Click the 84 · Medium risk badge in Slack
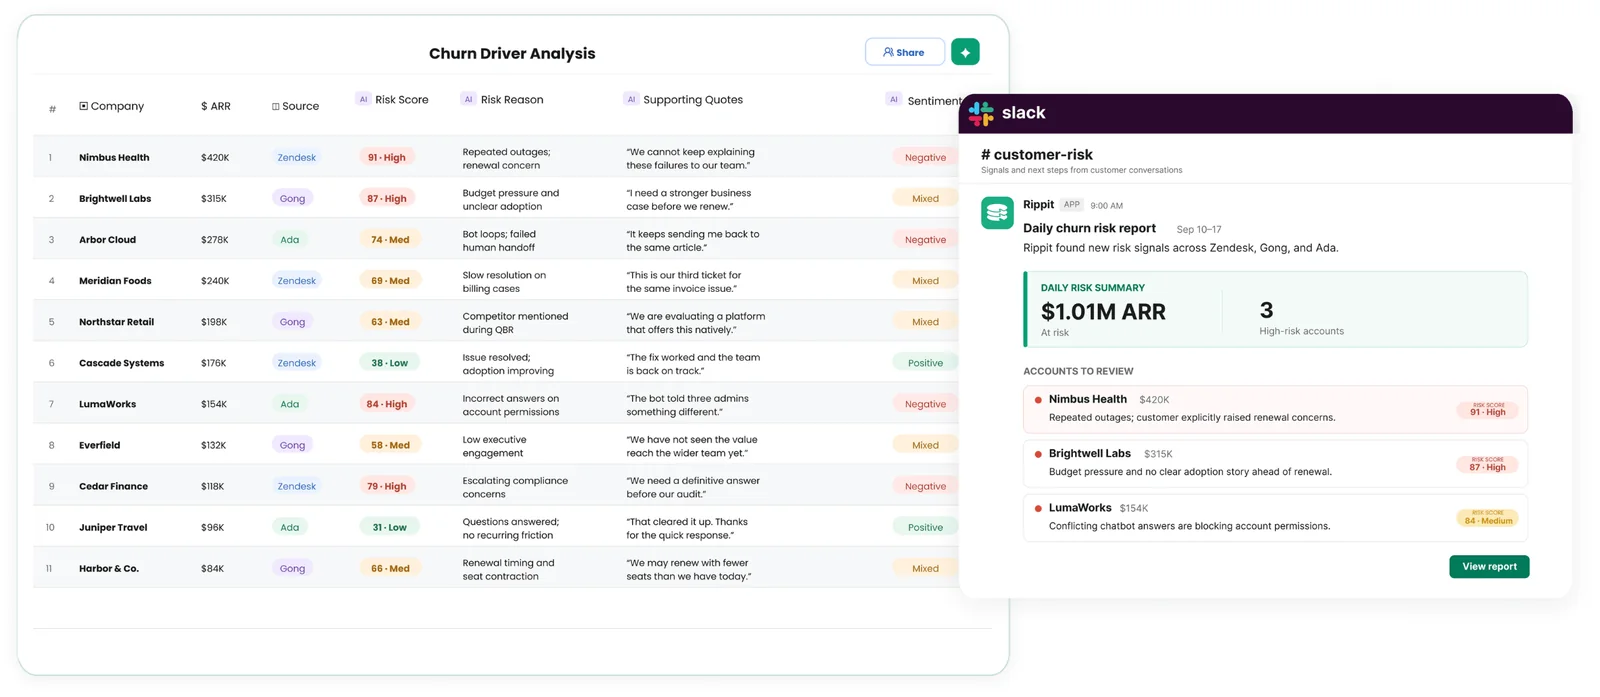This screenshot has height=697, width=1600. tap(1488, 518)
